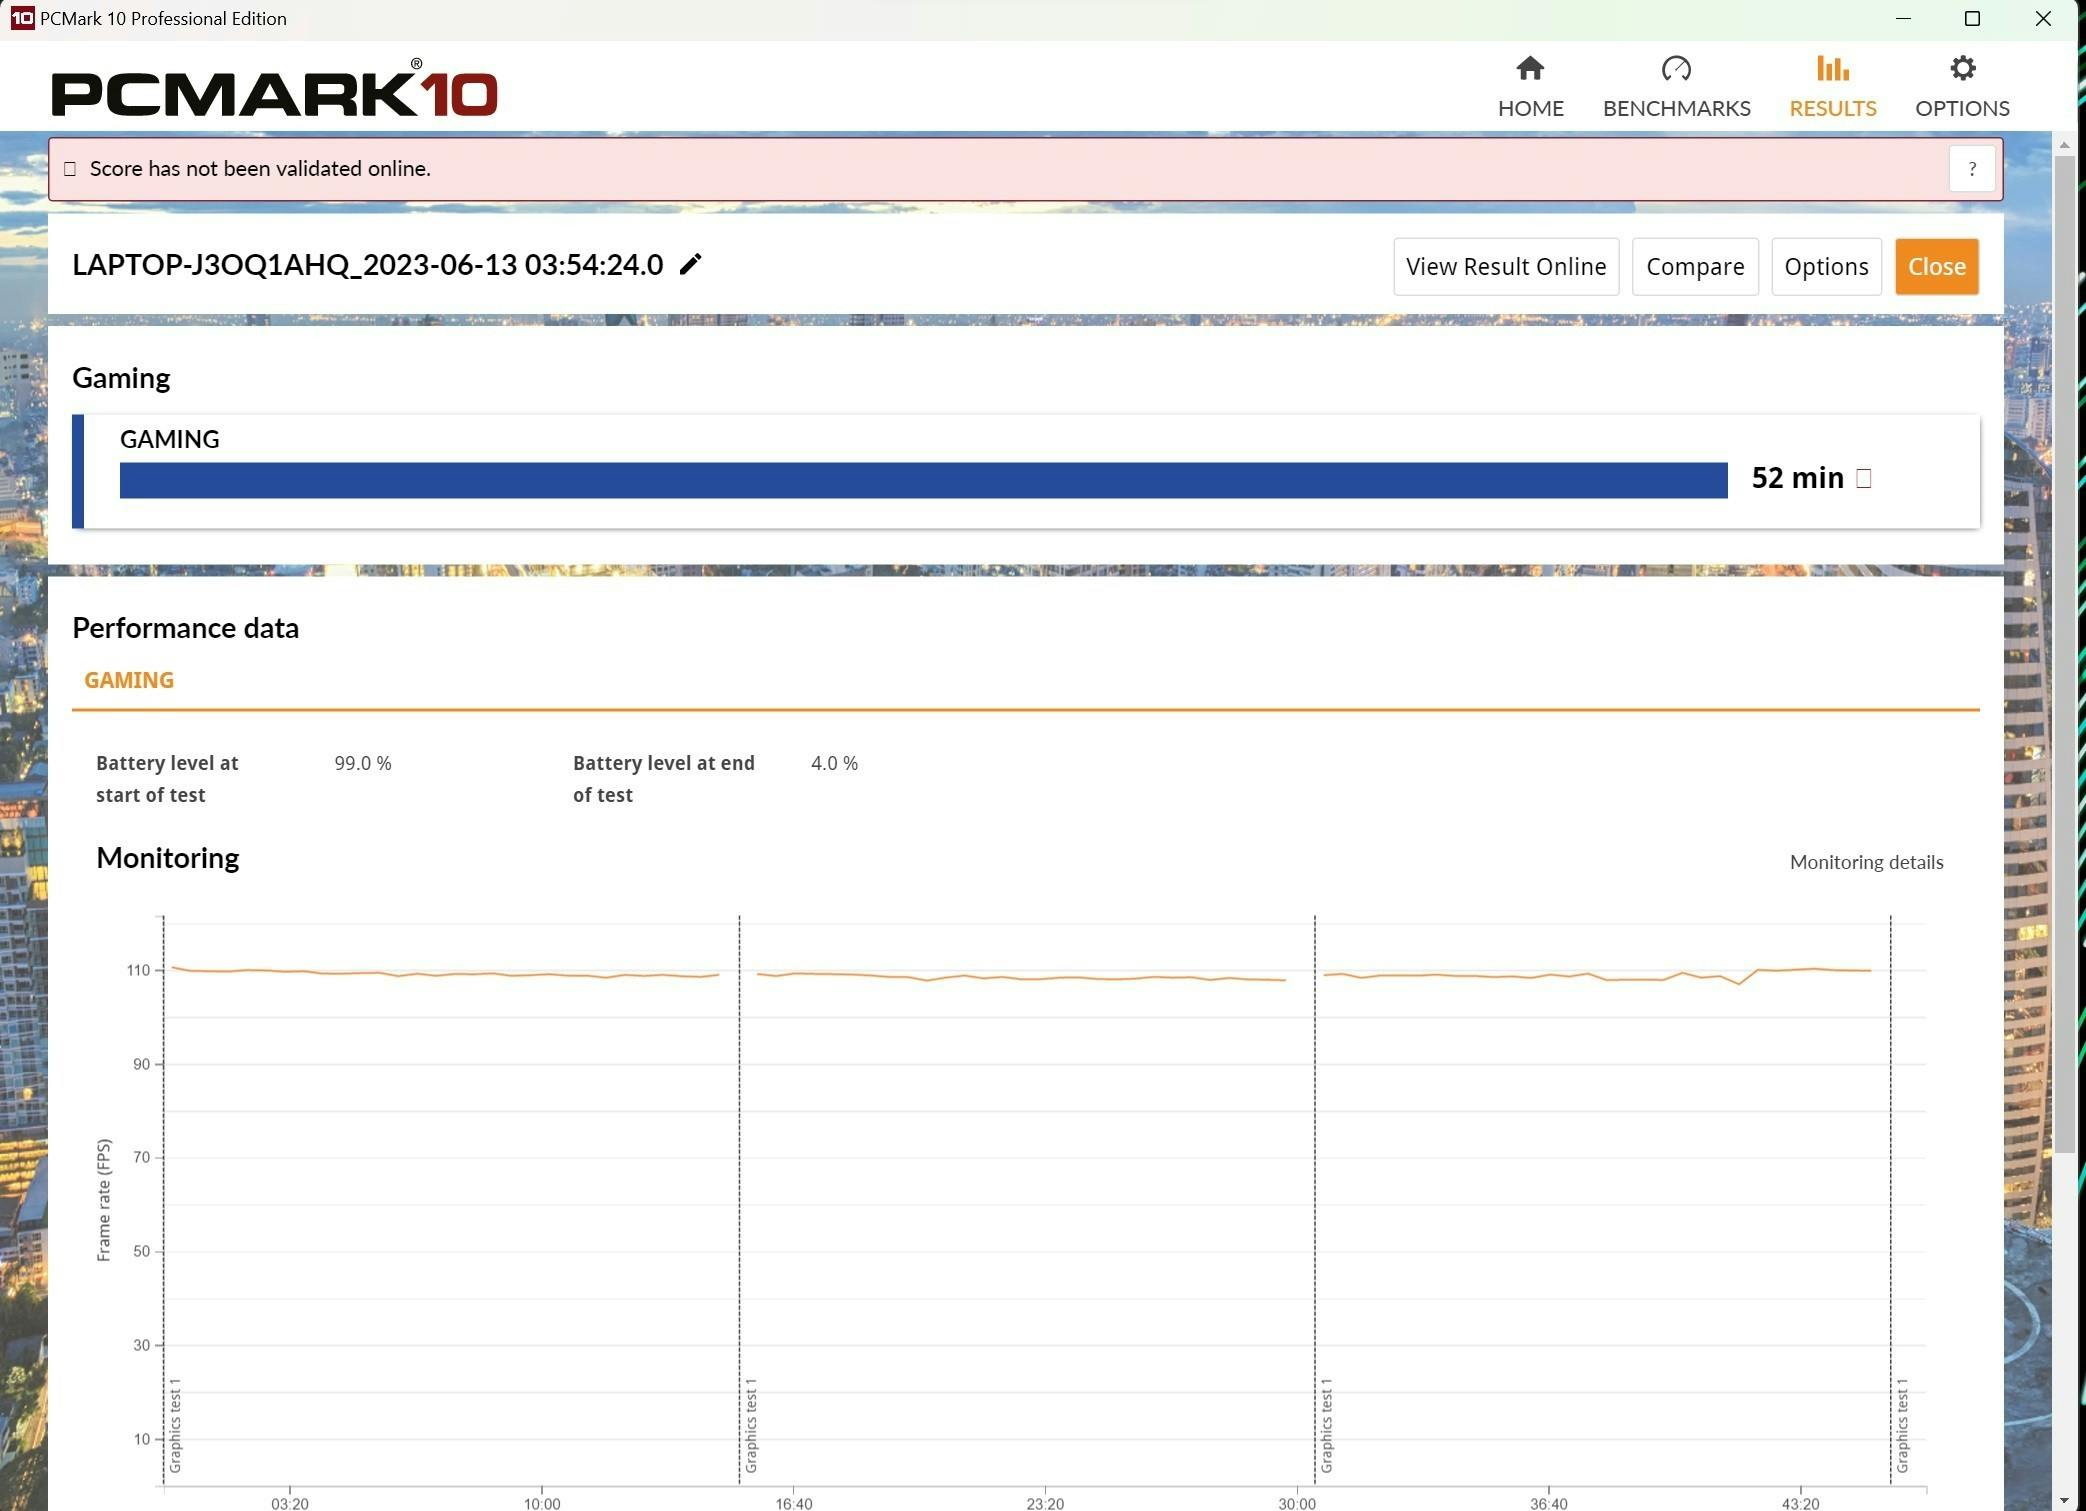This screenshot has height=1511, width=2086.
Task: Select the RESULTS bar chart icon
Action: (1832, 68)
